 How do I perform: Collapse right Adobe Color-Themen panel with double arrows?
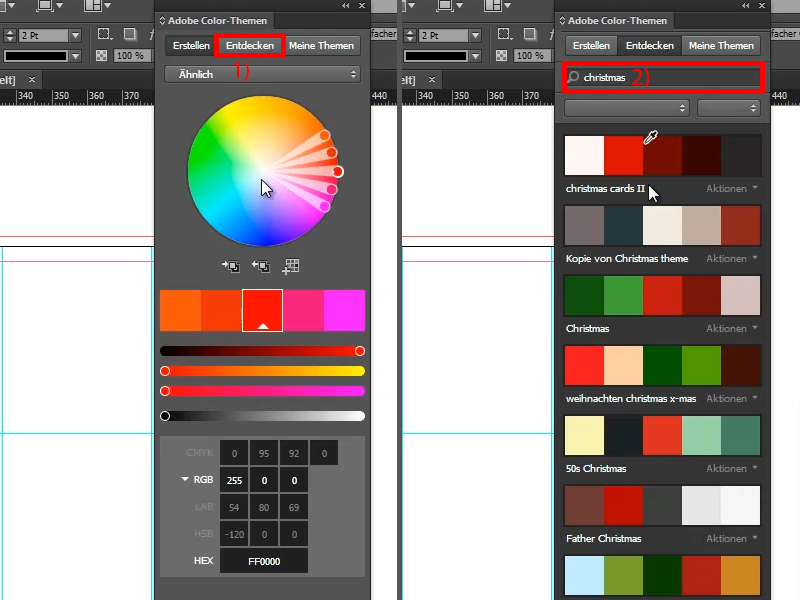(x=746, y=6)
